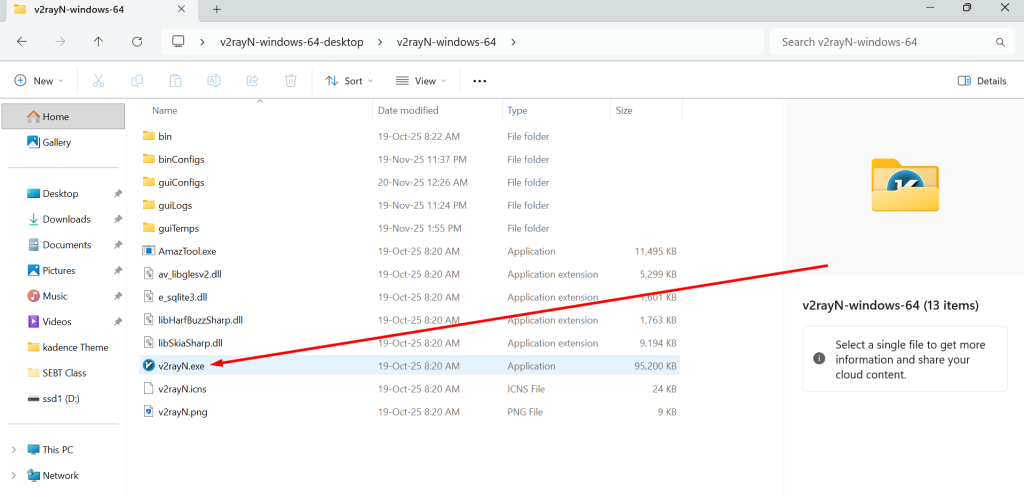Expand chevron right of the PC icon
1024x497 pixels.
tap(203, 42)
